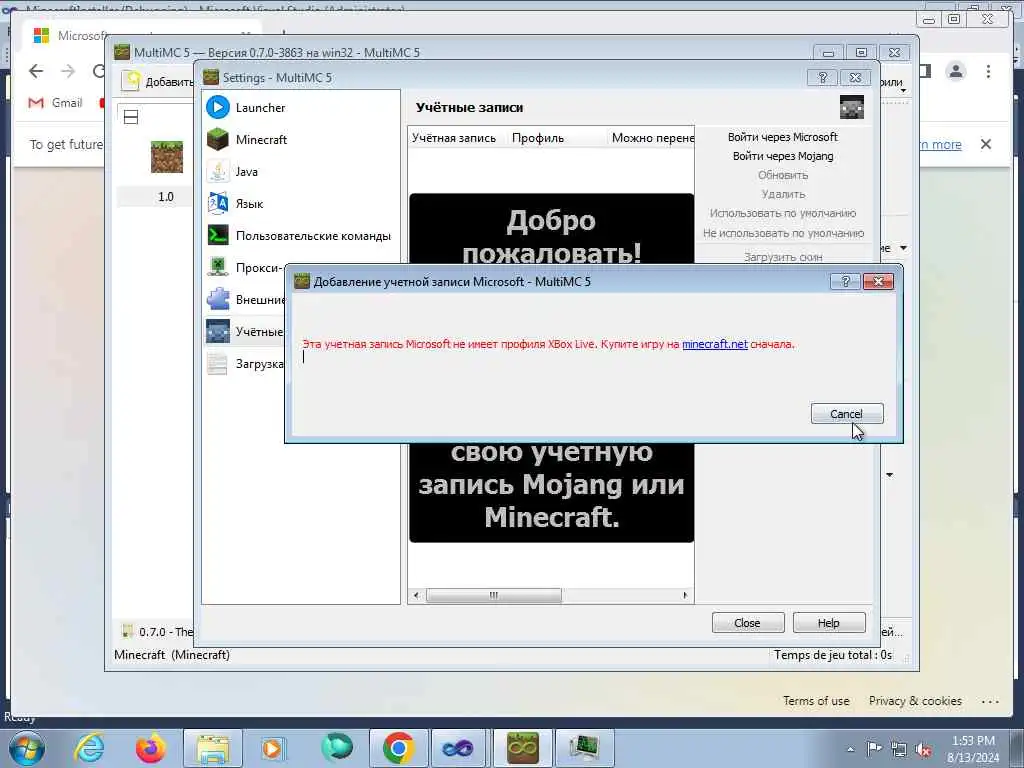Image resolution: width=1024 pixels, height=768 pixels.
Task: Click the Action Center flag tray icon
Action: tap(874, 749)
